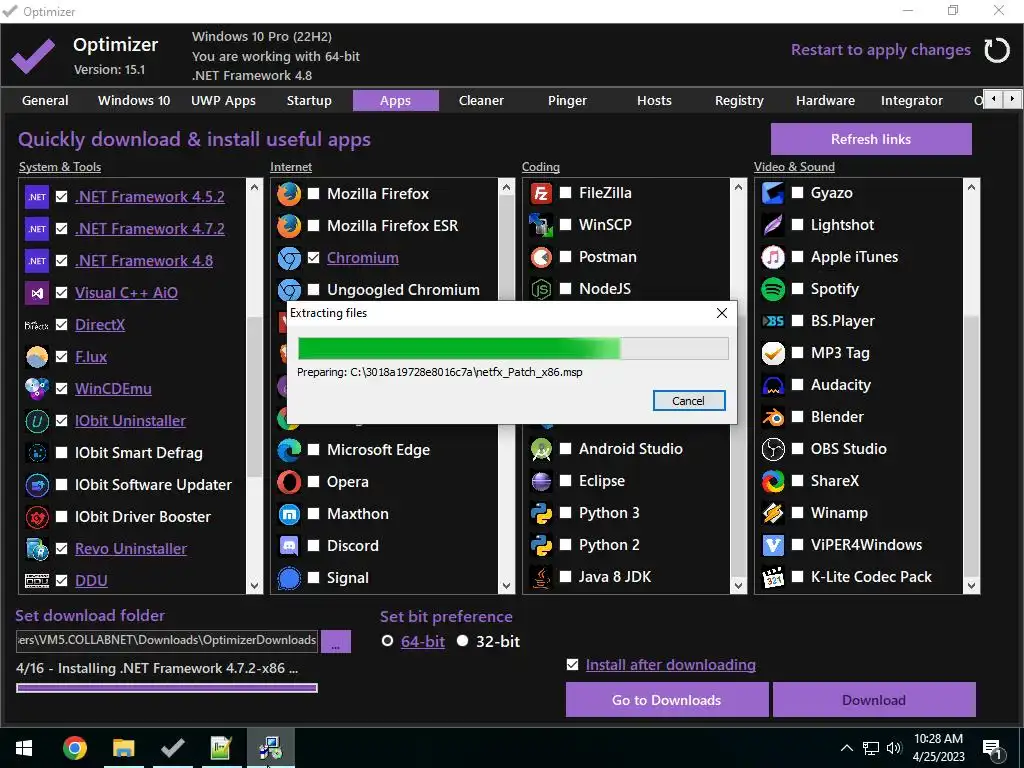Show hidden system tray icons chevron

(x=846, y=748)
